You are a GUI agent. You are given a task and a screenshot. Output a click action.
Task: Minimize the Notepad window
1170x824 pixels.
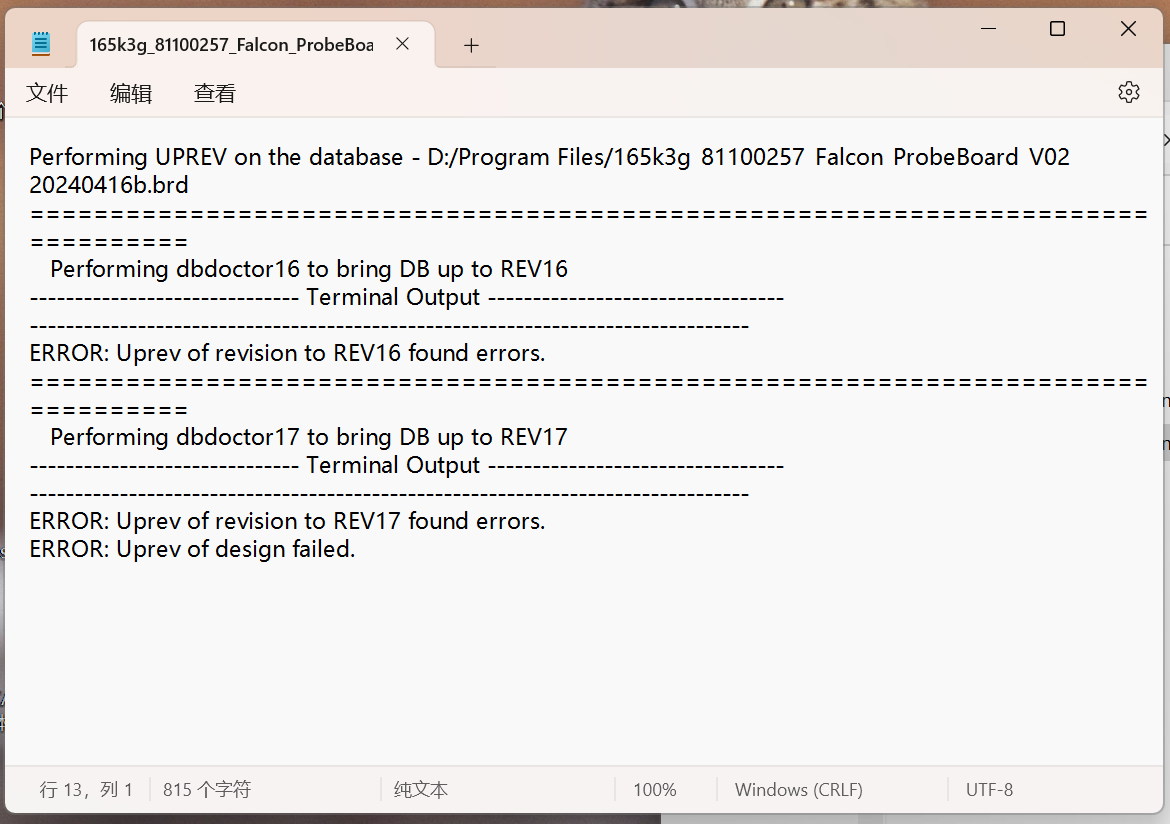tap(988, 28)
